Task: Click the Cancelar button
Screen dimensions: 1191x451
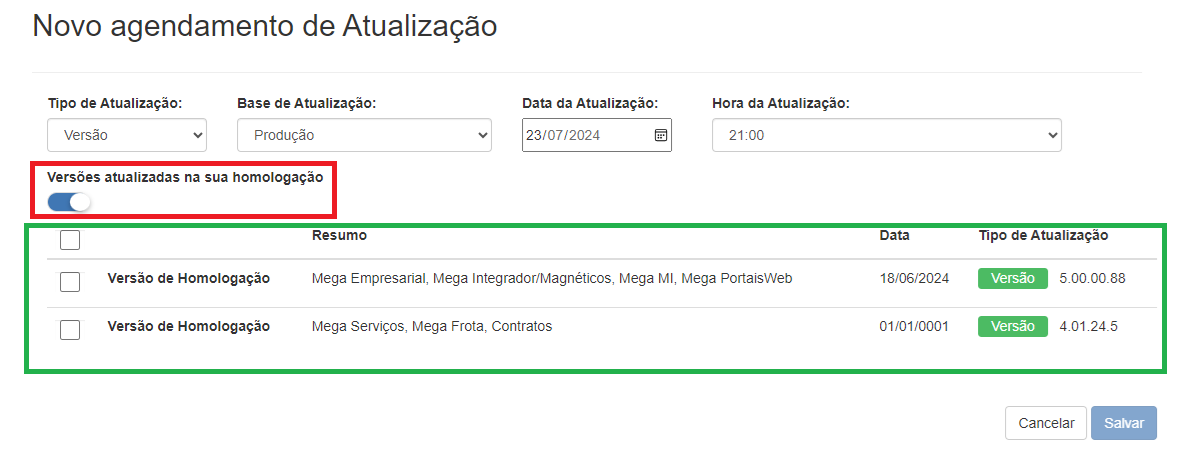Action: point(1045,423)
